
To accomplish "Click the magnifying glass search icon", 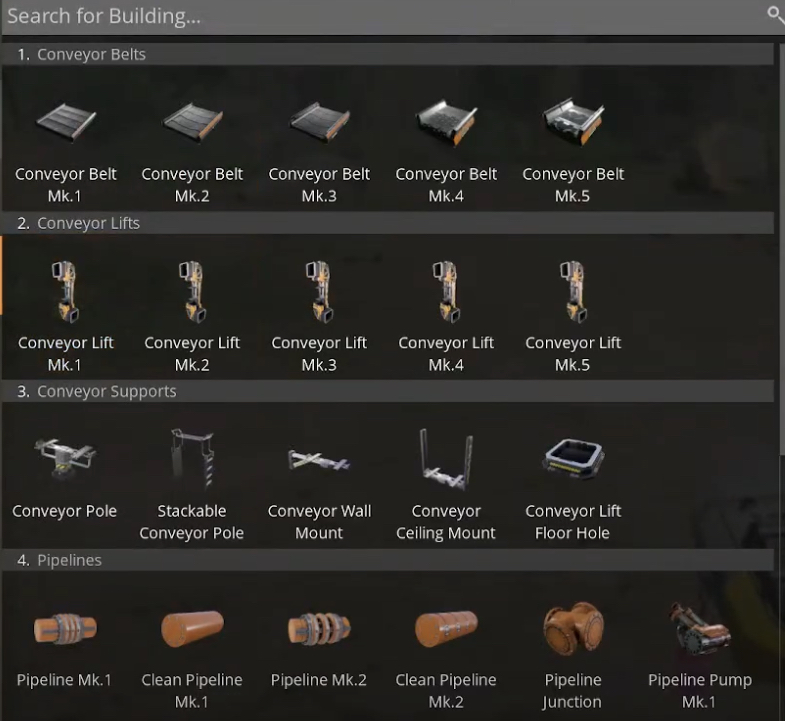I will pos(775,15).
